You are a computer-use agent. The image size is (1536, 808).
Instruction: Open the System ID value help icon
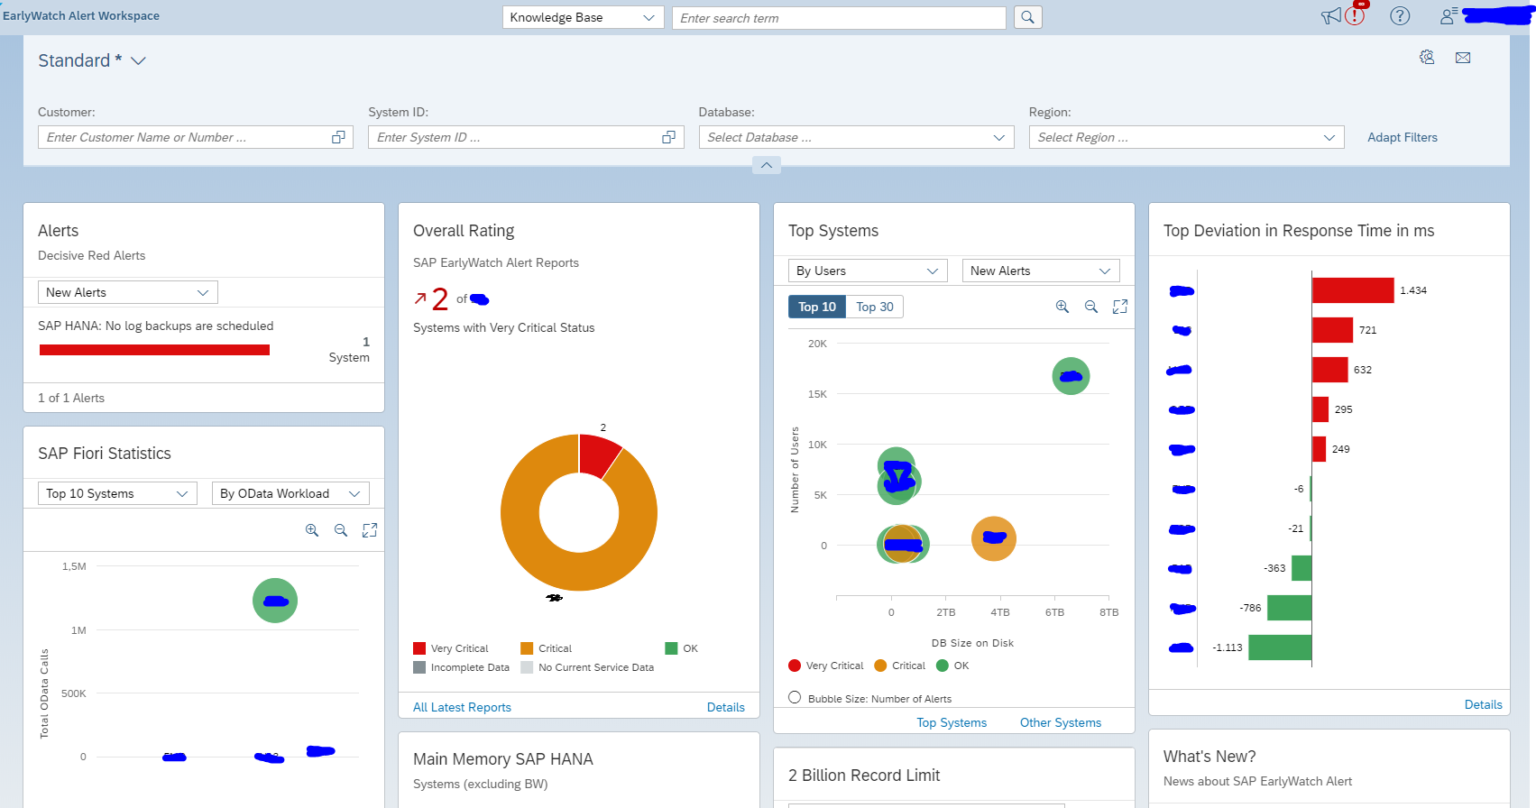(x=668, y=136)
